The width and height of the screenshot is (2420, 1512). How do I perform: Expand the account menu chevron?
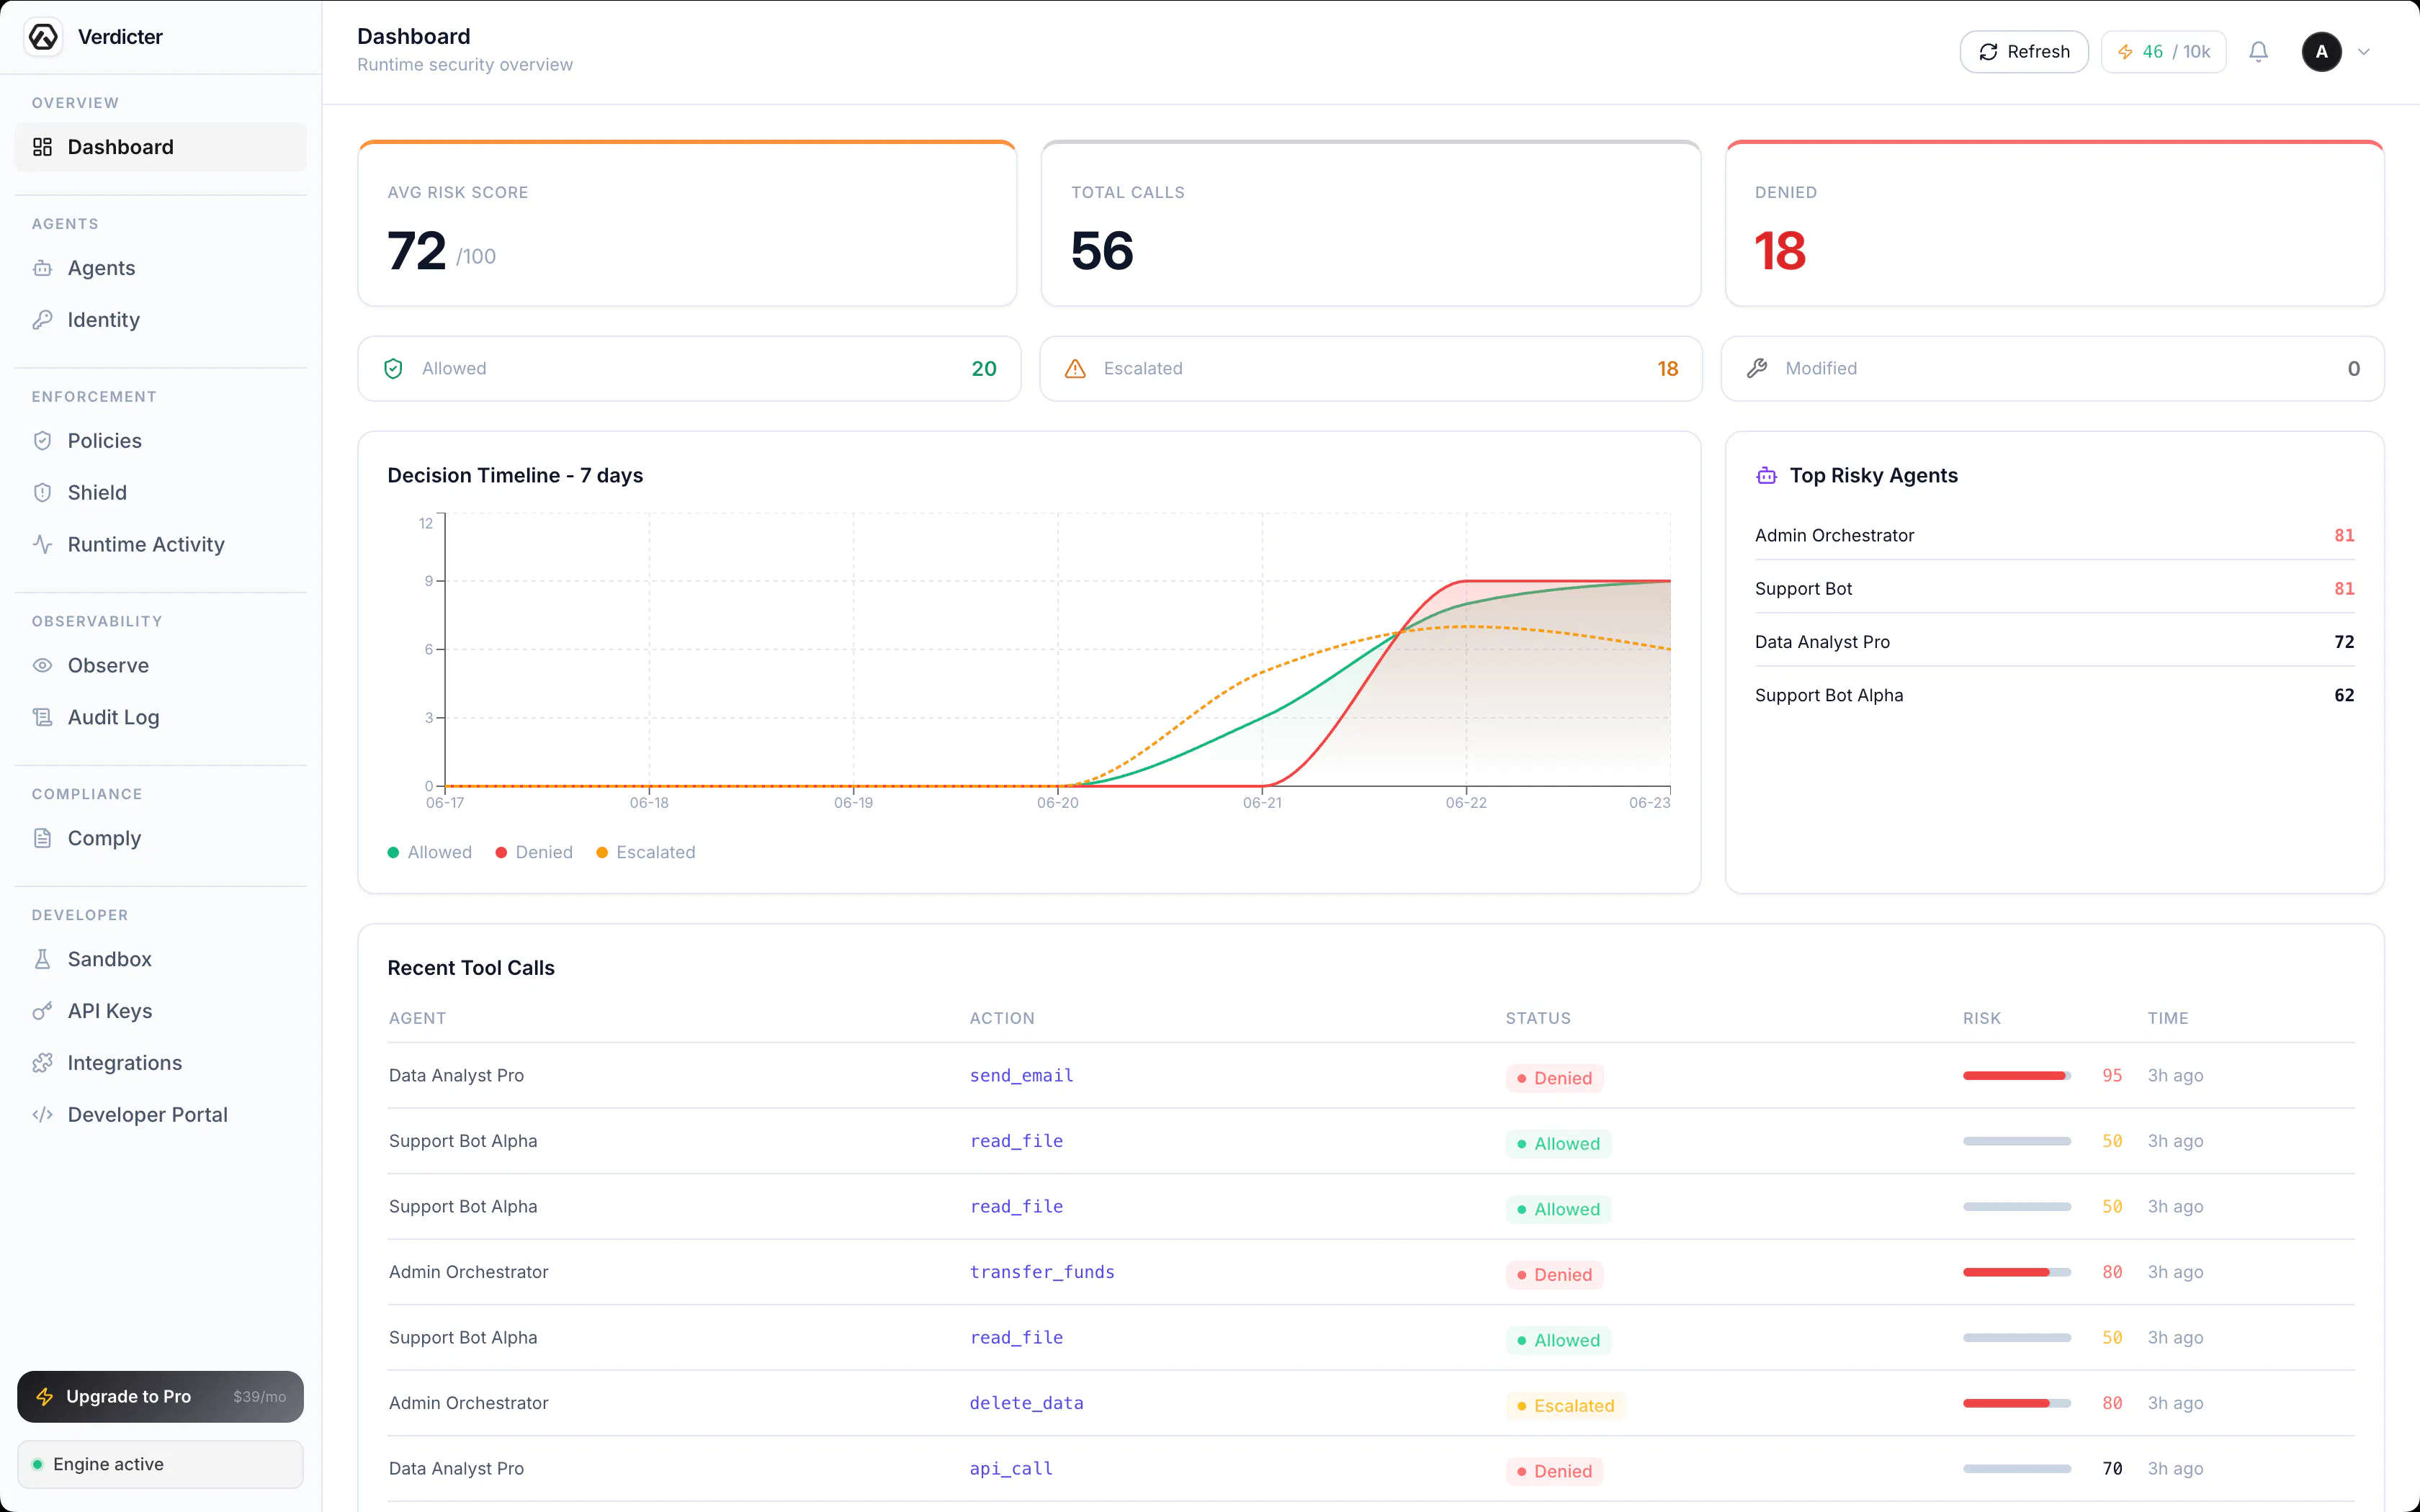click(2364, 52)
